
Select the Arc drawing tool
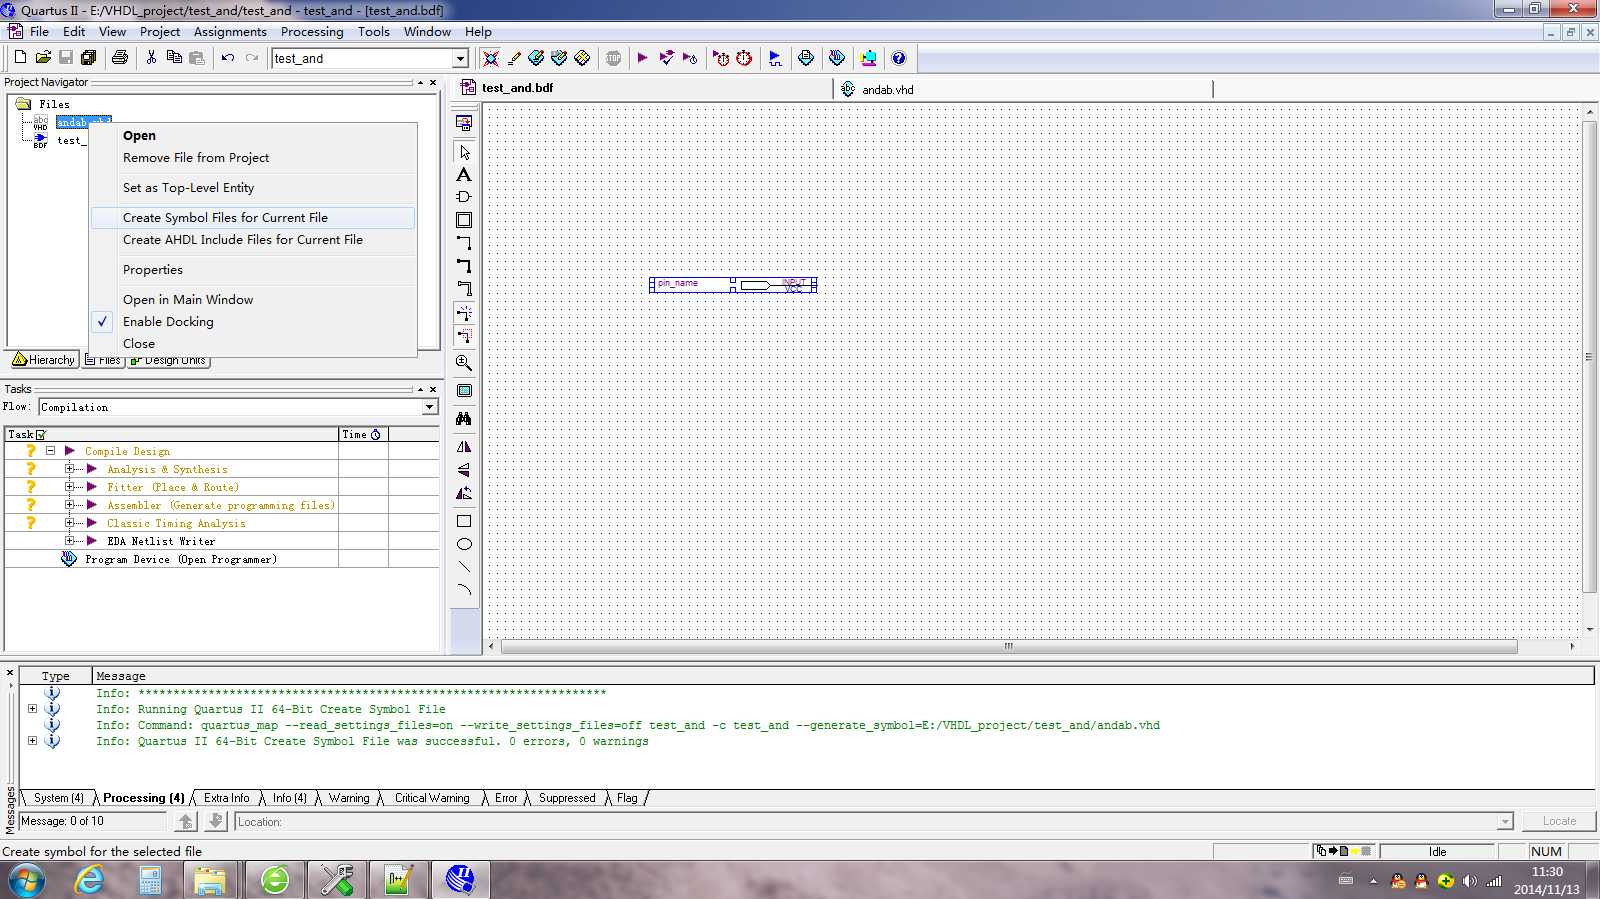[464, 590]
